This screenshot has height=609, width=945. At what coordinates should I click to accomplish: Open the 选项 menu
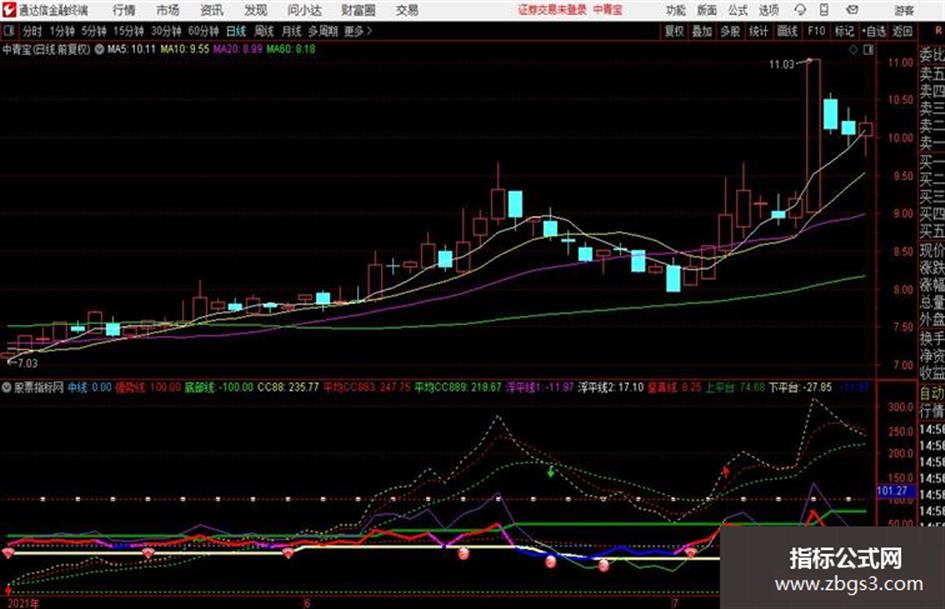click(769, 10)
